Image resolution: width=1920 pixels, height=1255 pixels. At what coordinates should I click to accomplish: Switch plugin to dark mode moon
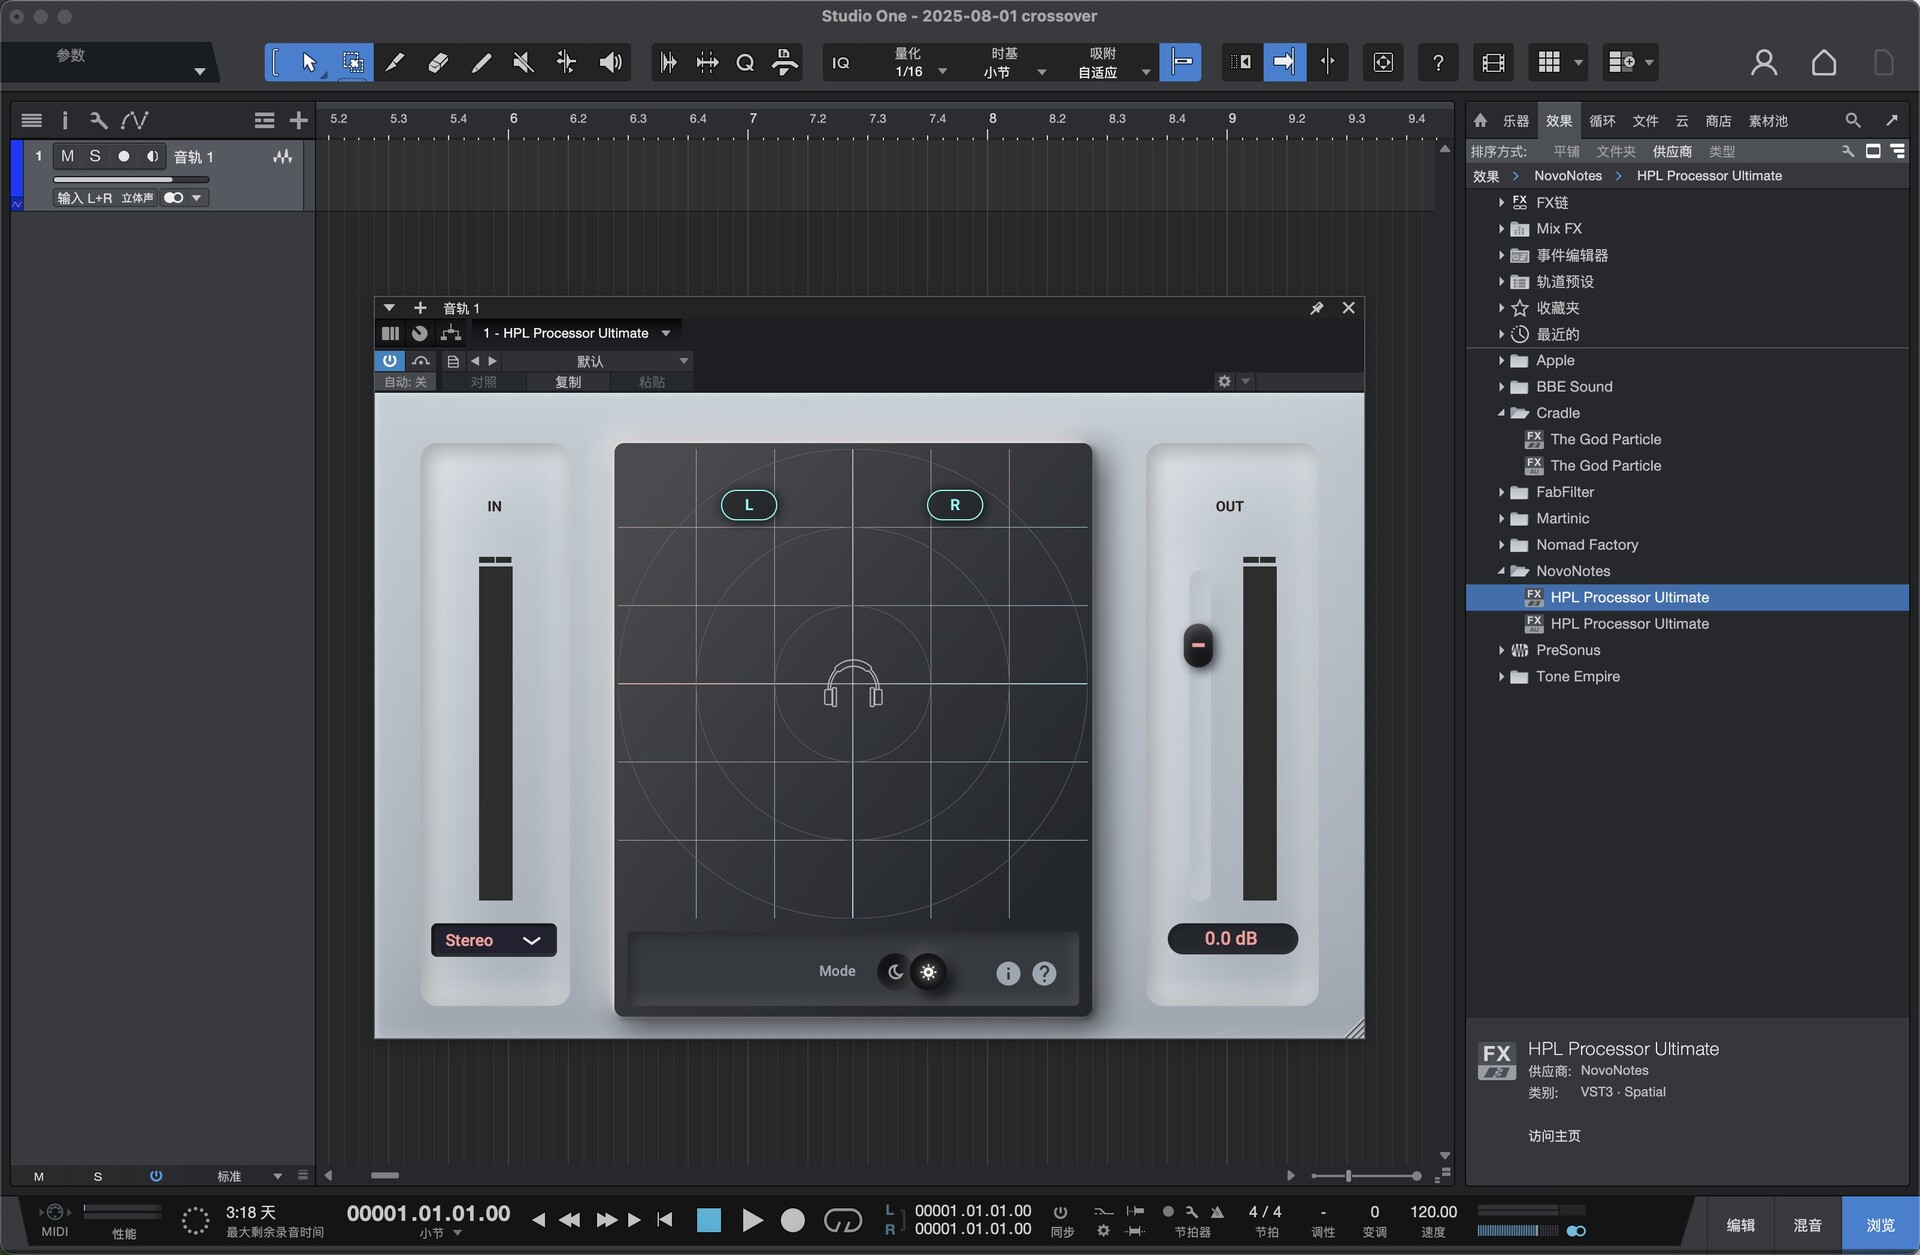pyautogui.click(x=895, y=971)
